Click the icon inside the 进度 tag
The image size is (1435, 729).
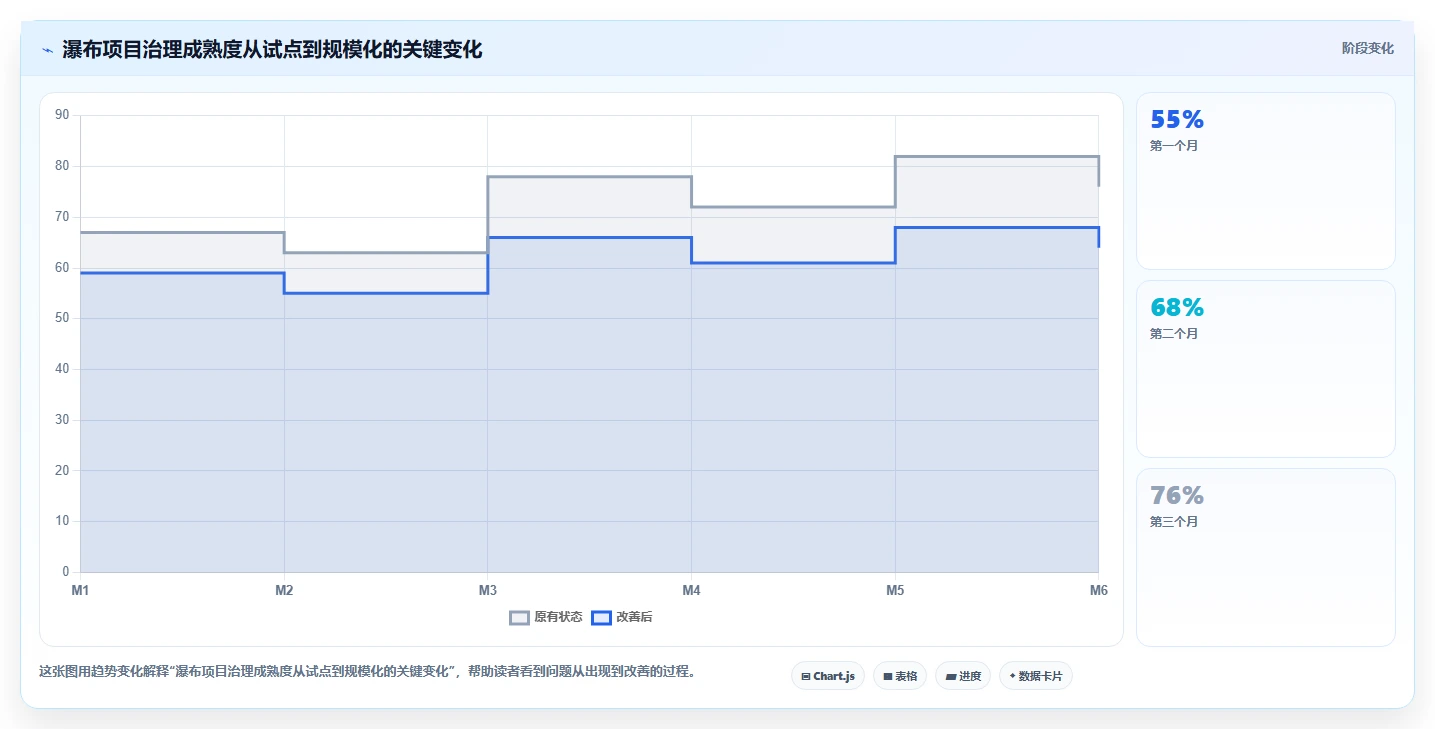pos(950,677)
